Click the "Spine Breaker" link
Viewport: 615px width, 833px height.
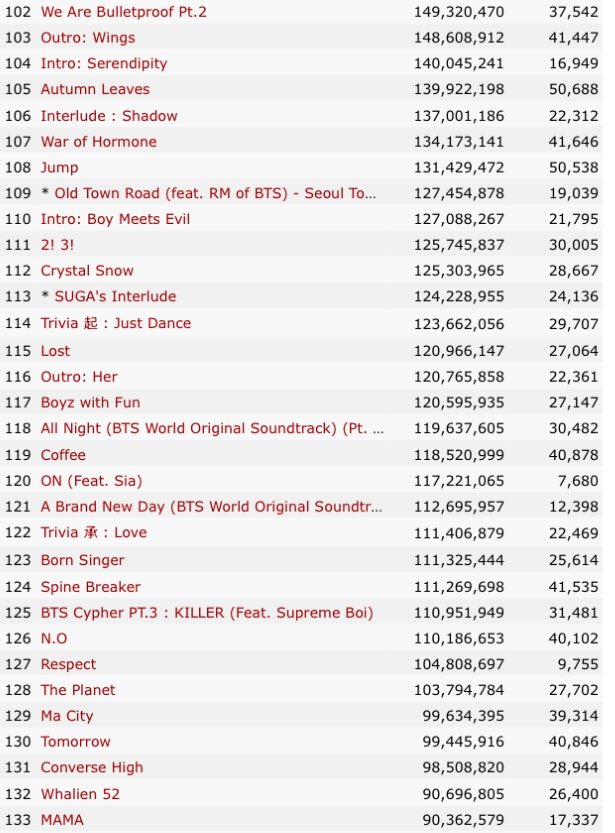coord(90,587)
